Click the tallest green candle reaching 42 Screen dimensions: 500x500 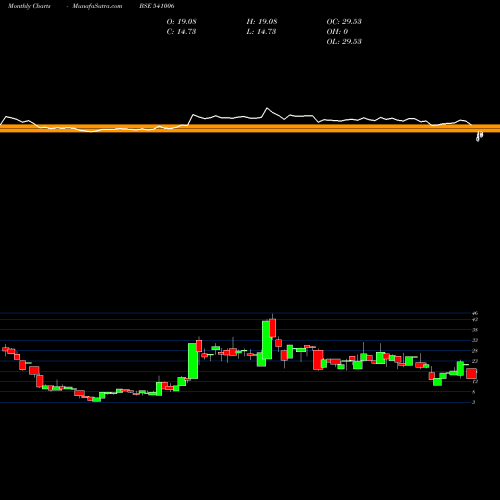(x=267, y=340)
